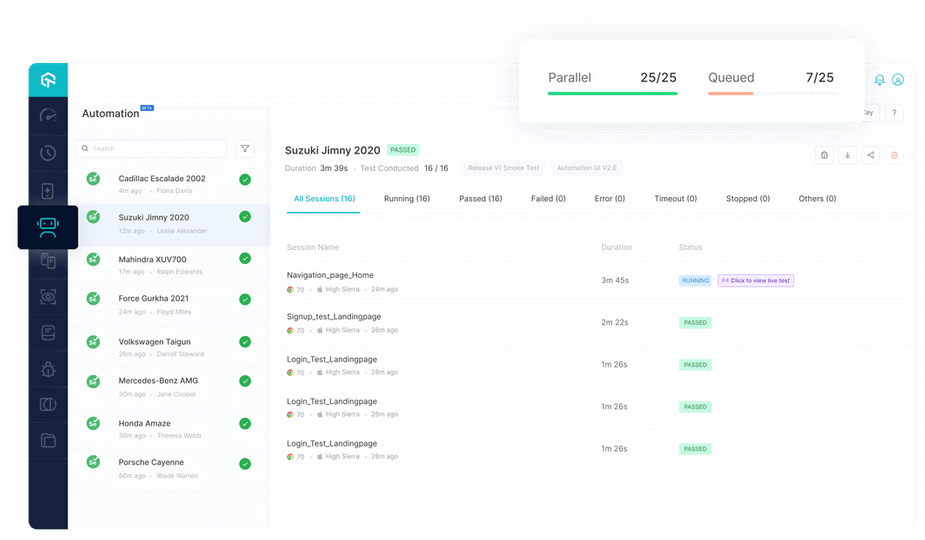Screen dimensions: 925x540
Task: Select the Suzuki Jimny 2020 build in list
Action: [x=169, y=224]
